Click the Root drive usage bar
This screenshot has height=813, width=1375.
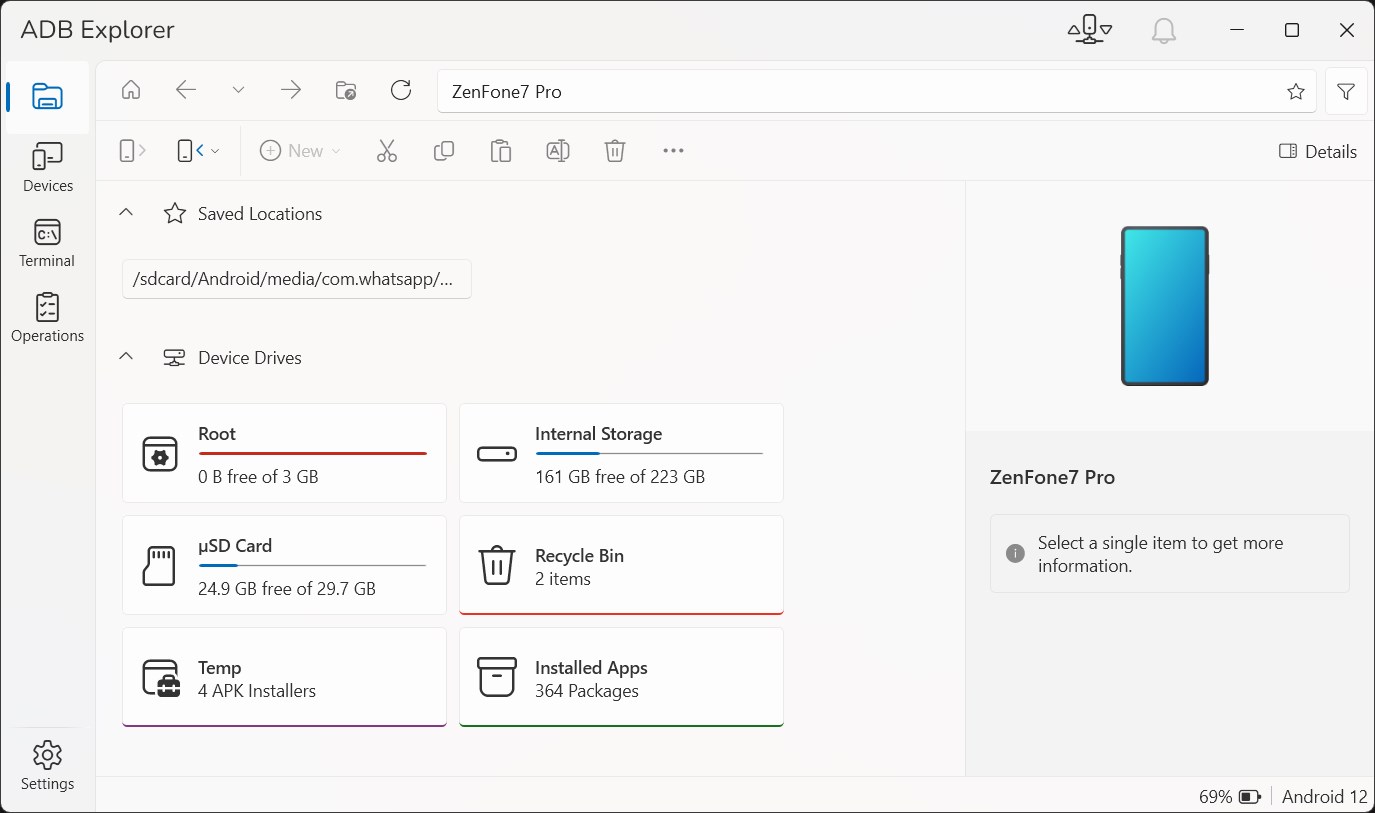click(x=313, y=454)
